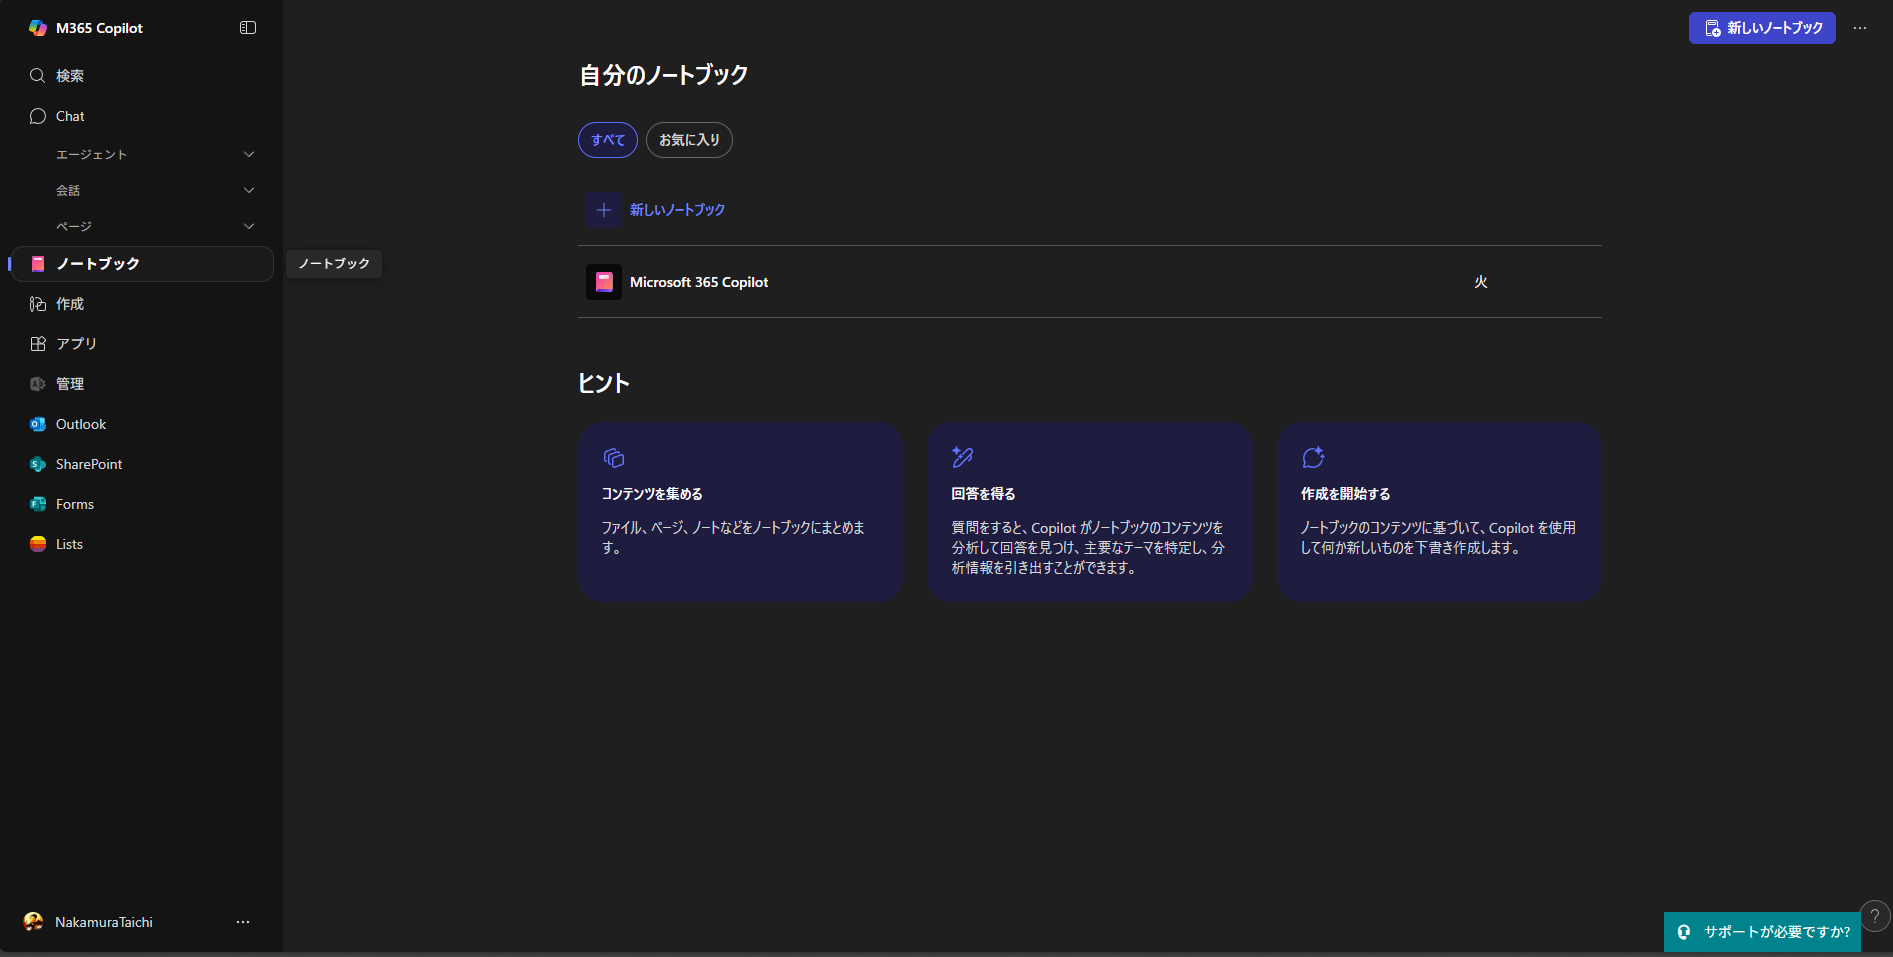Viewport: 1893px width, 957px height.
Task: Open Chat via the speech bubble icon
Action: (38, 116)
